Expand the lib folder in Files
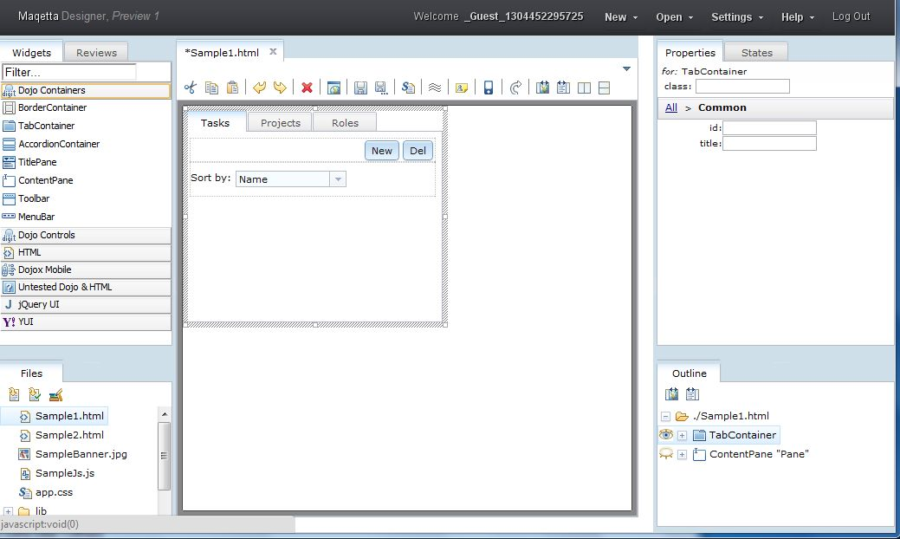900x539 pixels. tap(9, 512)
